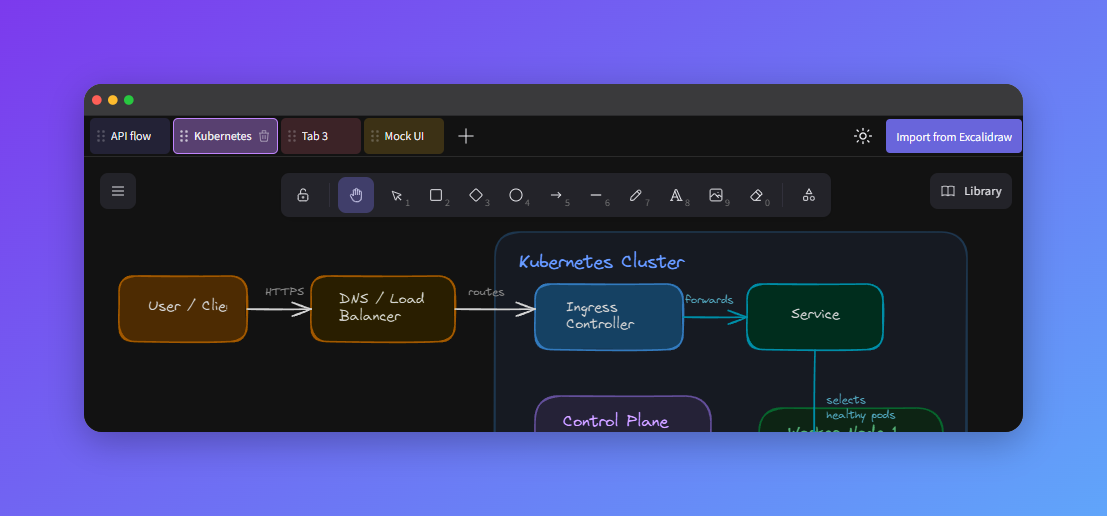Add a new tab with plus icon
The height and width of the screenshot is (516, 1107).
click(x=466, y=136)
